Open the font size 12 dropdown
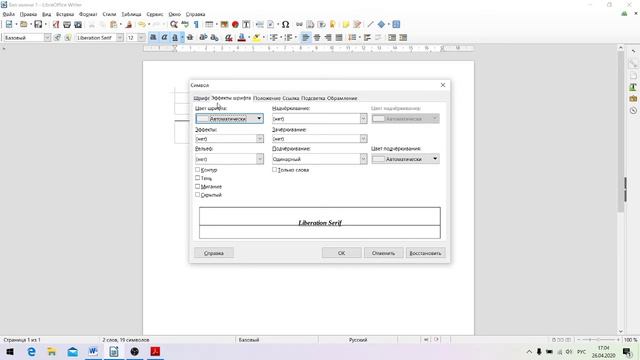Screen dimensions: 640x360 pyautogui.click(x=141, y=38)
